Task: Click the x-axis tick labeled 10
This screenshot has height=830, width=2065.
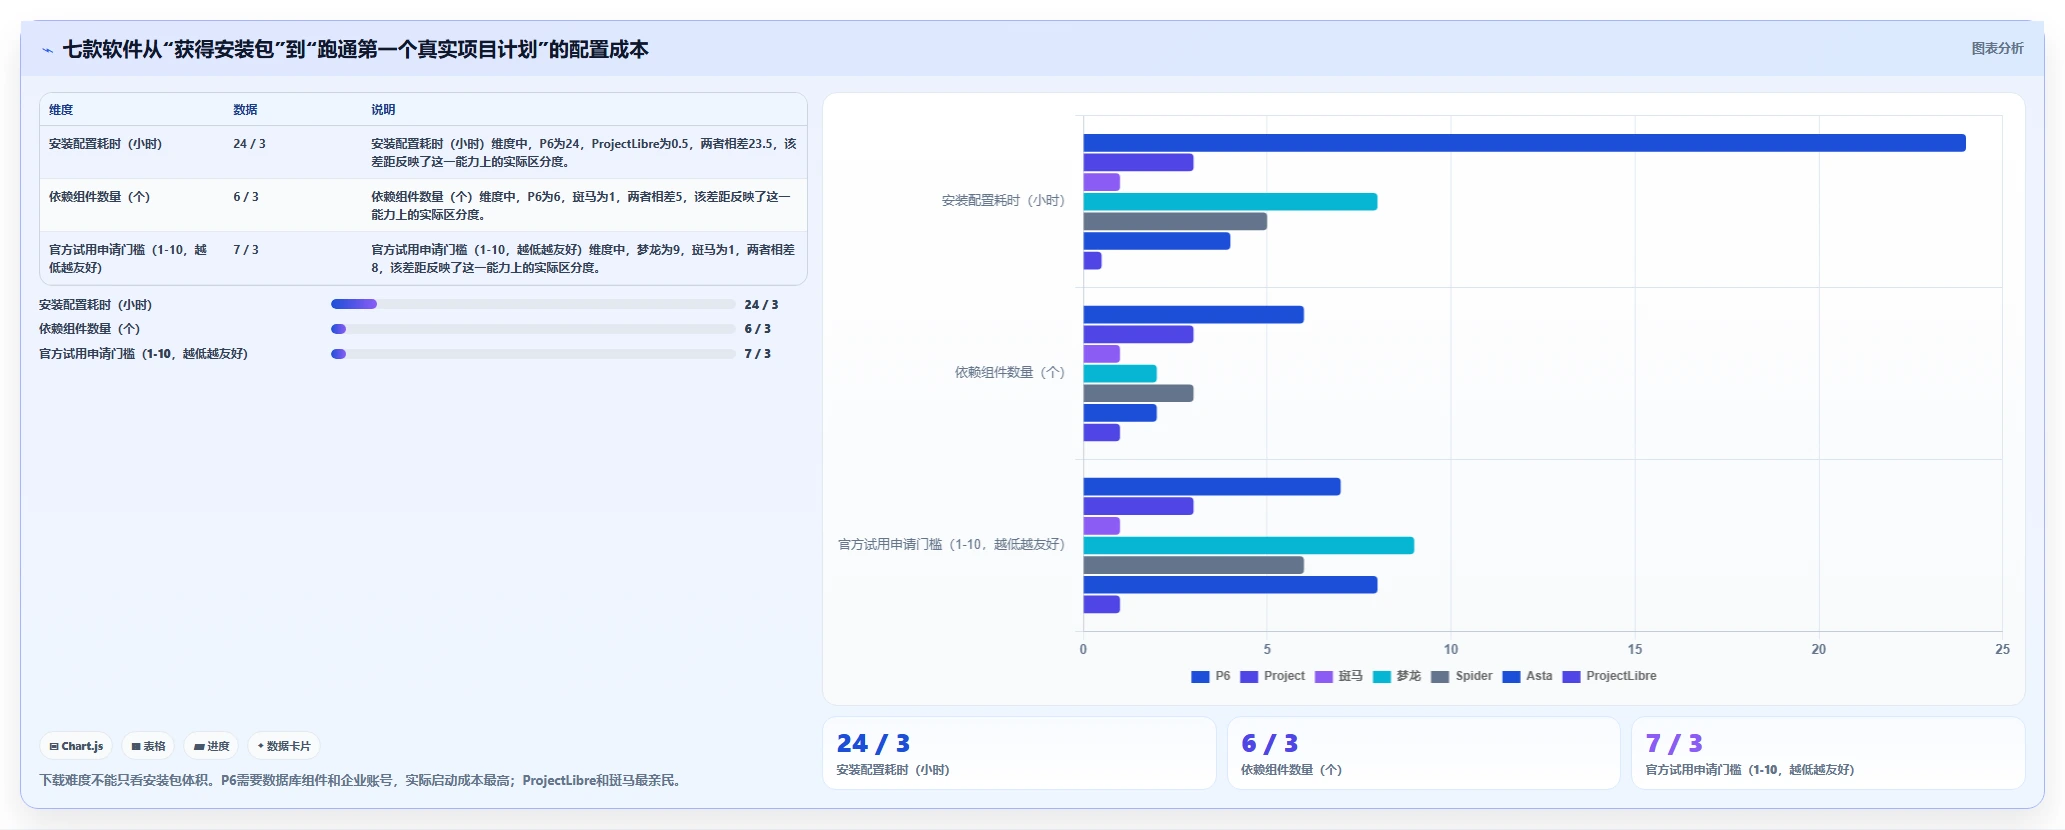Action: [x=1451, y=650]
